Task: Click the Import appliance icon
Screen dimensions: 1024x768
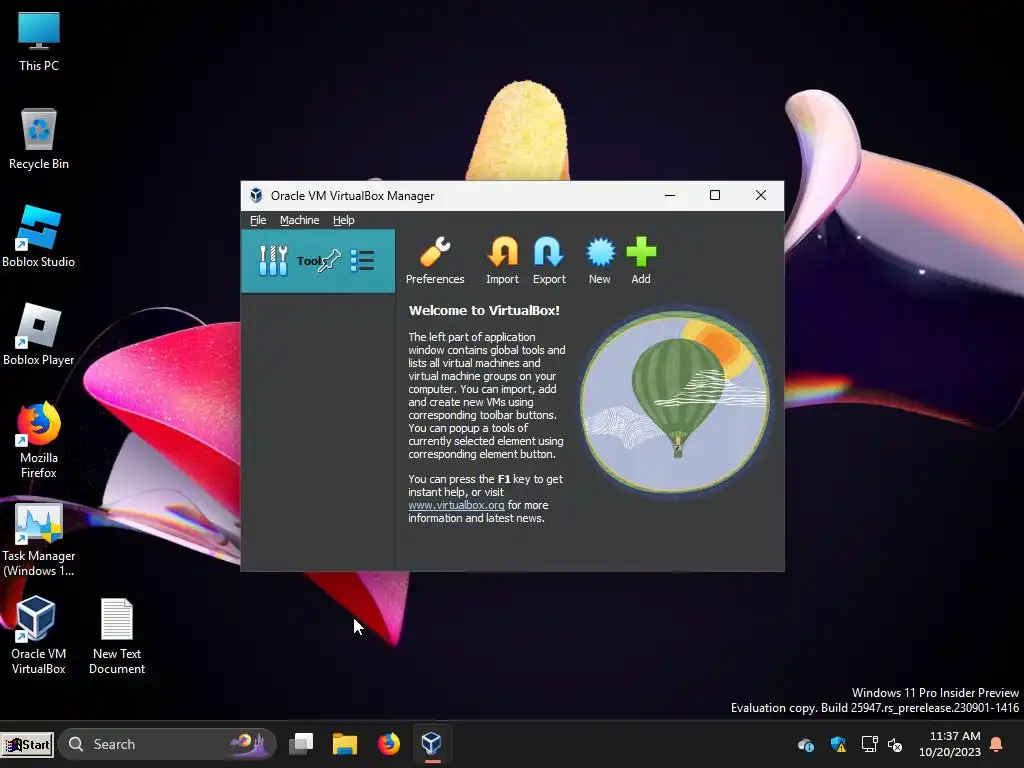Action: click(502, 261)
